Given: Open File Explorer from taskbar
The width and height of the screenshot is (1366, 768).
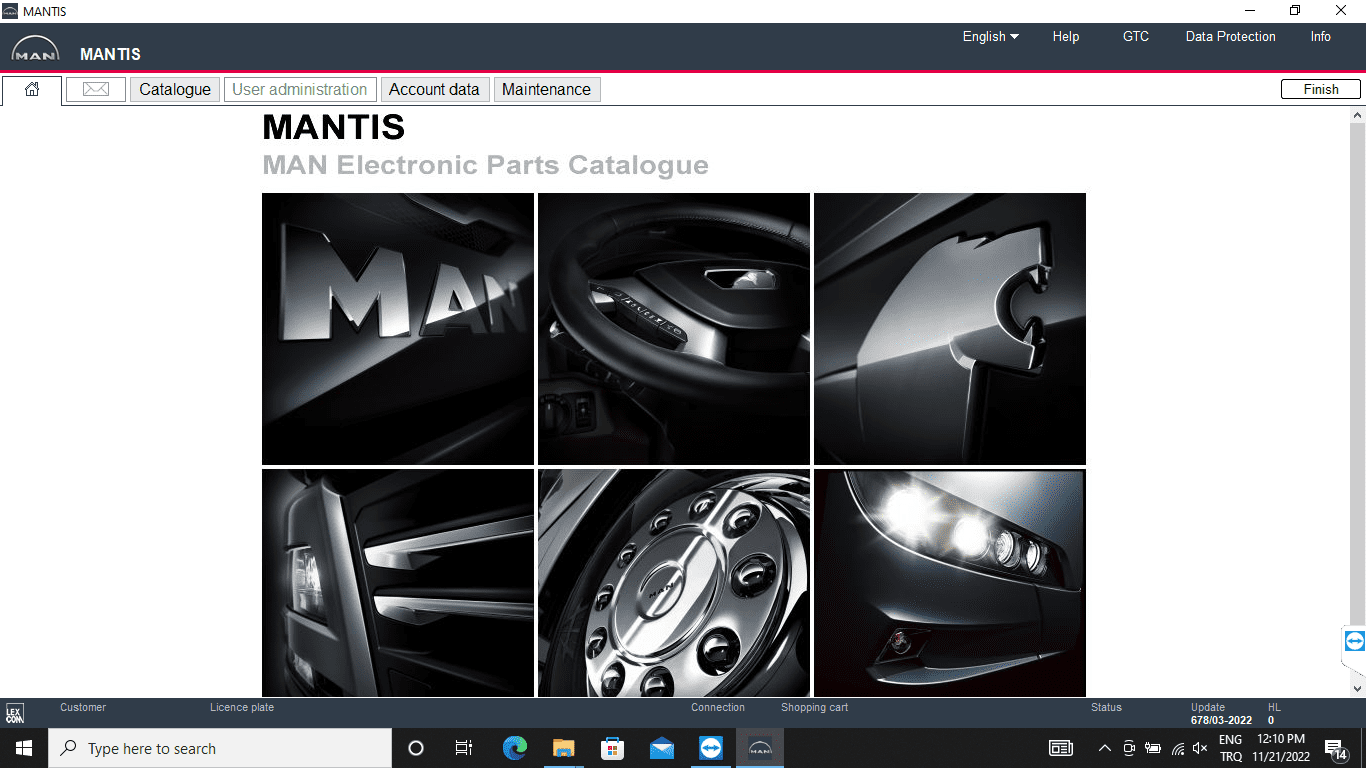Looking at the screenshot, I should 564,748.
